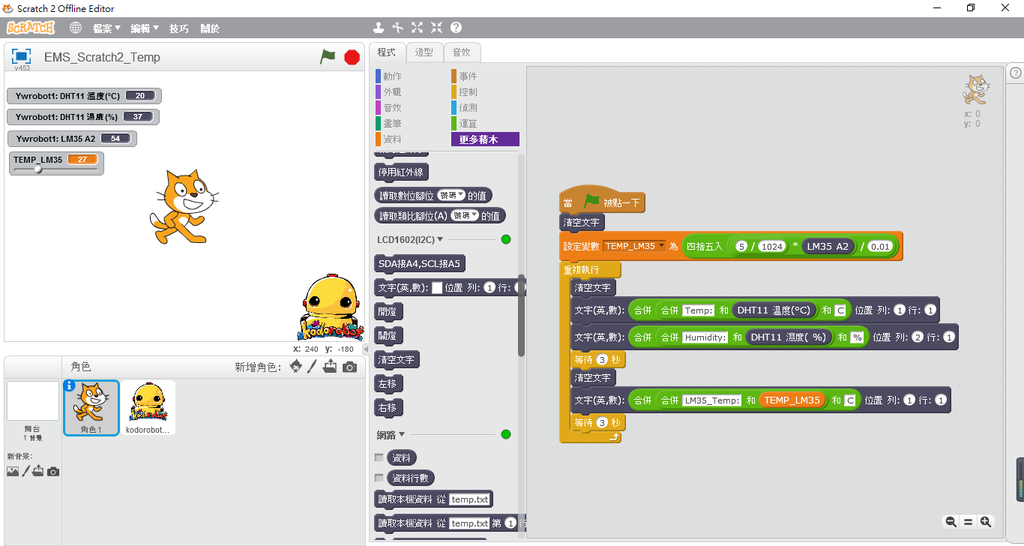Select the scissors delete tool

tap(397, 28)
